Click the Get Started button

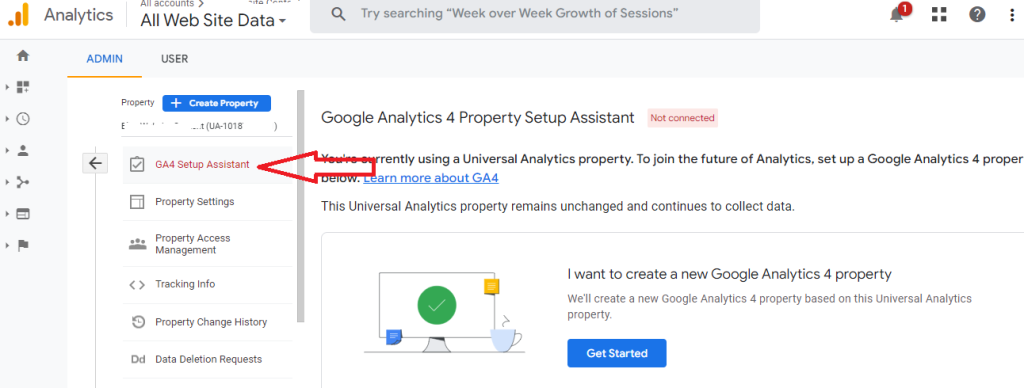pyautogui.click(x=616, y=353)
